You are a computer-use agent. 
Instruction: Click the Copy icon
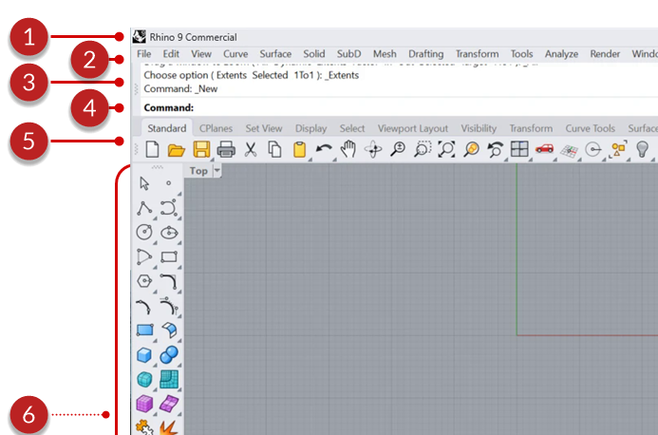275,149
